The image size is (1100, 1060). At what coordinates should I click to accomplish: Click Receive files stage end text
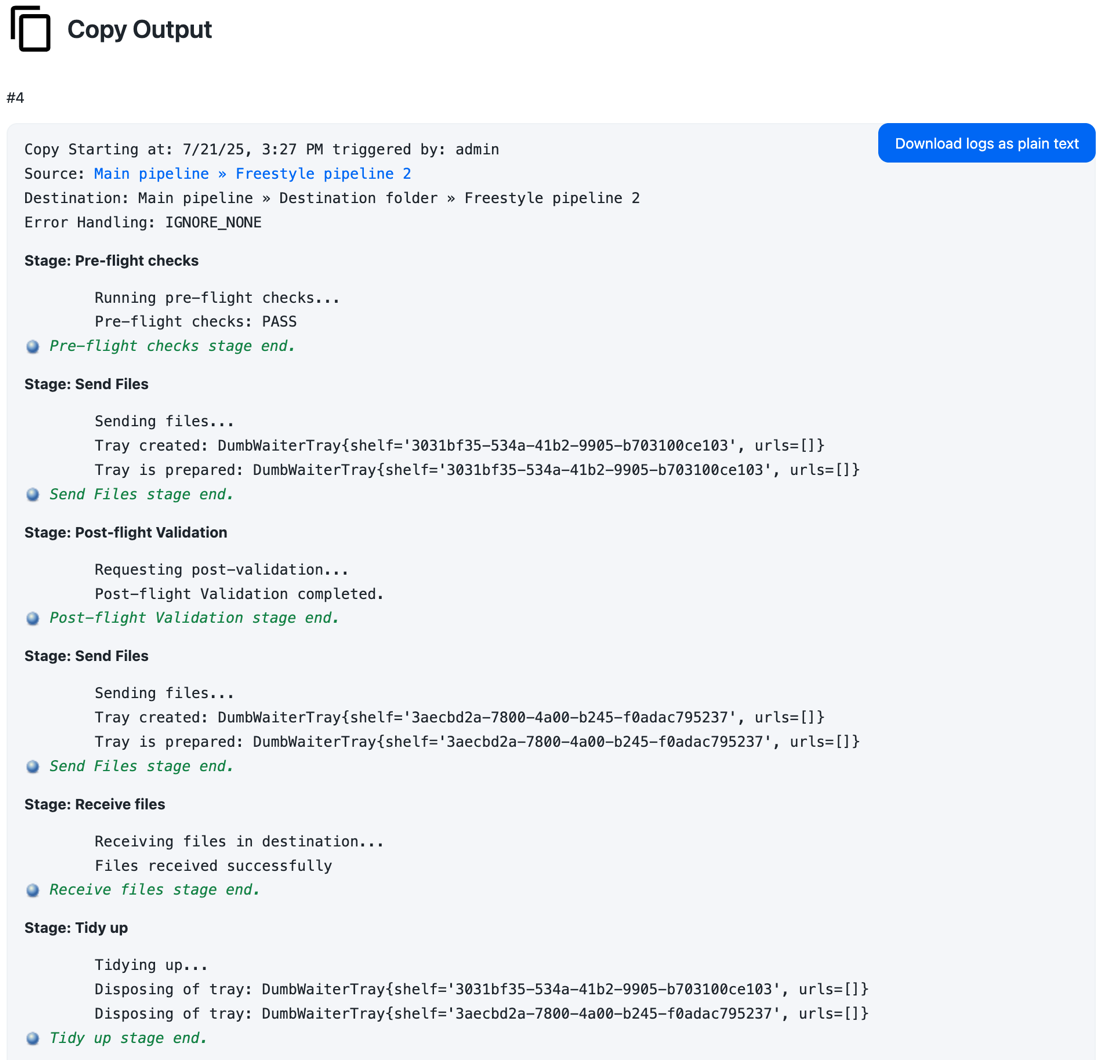tap(154, 890)
